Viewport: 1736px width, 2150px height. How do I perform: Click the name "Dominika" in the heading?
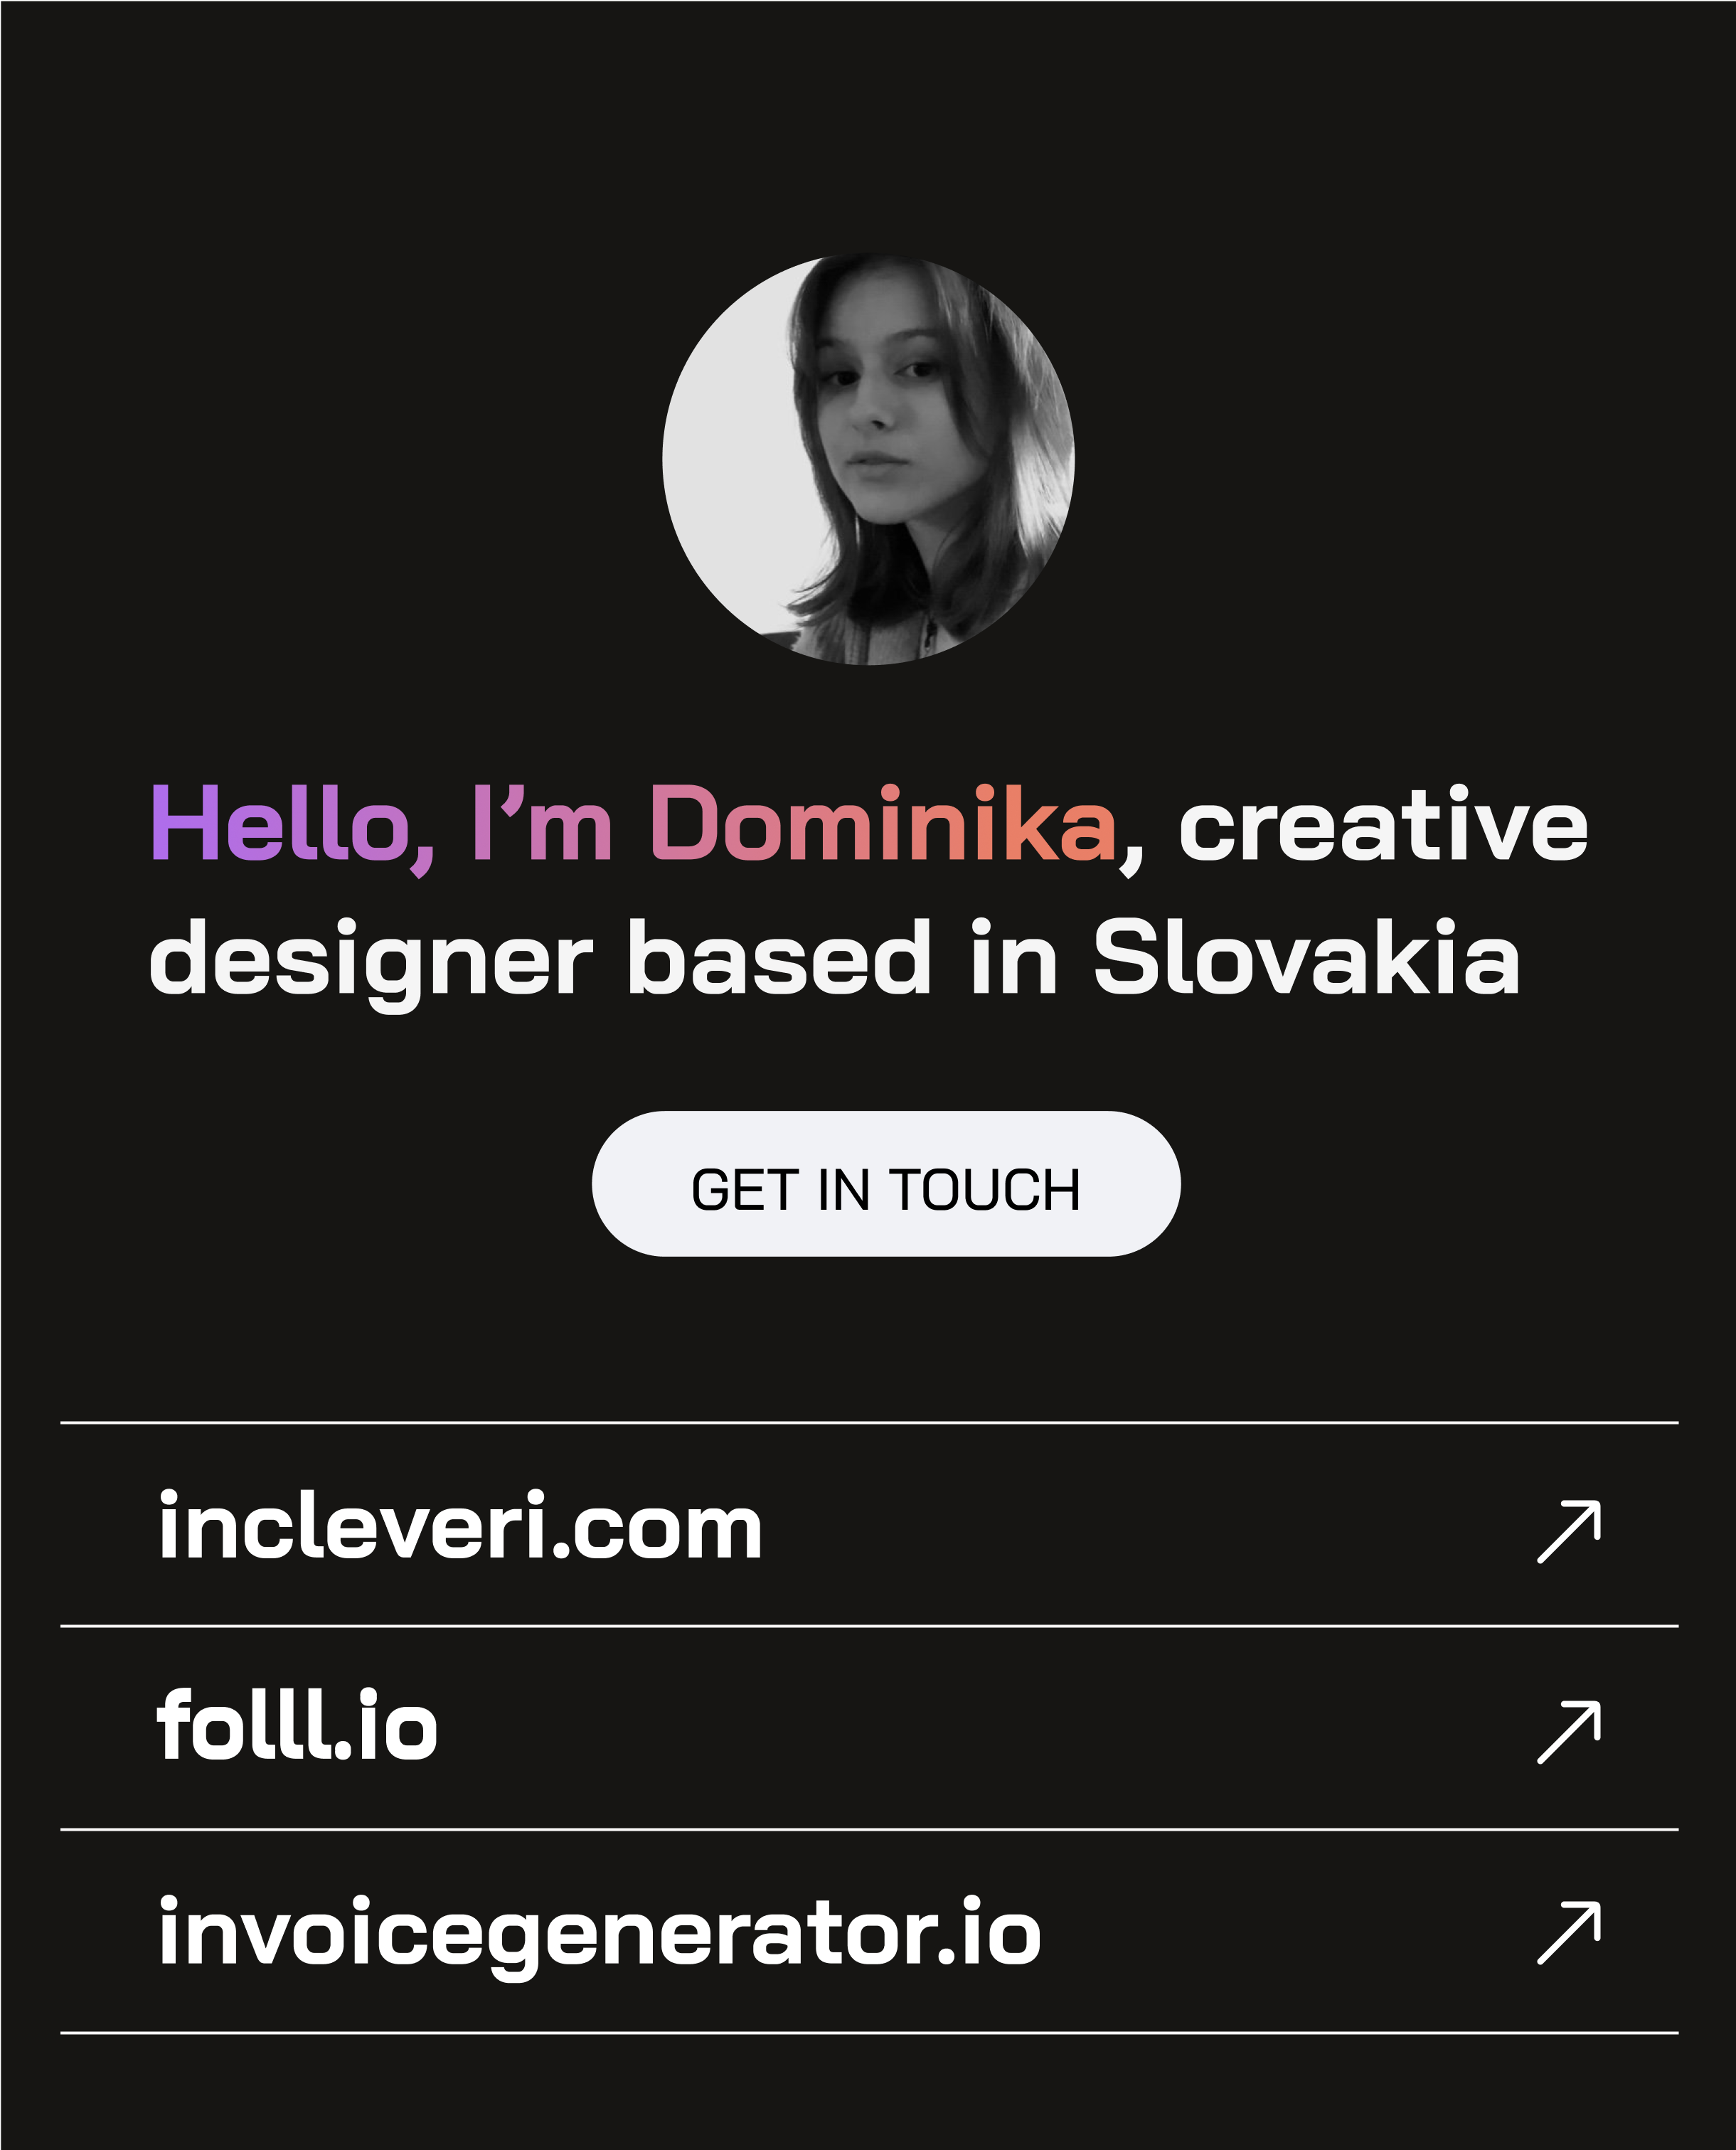click(x=883, y=824)
